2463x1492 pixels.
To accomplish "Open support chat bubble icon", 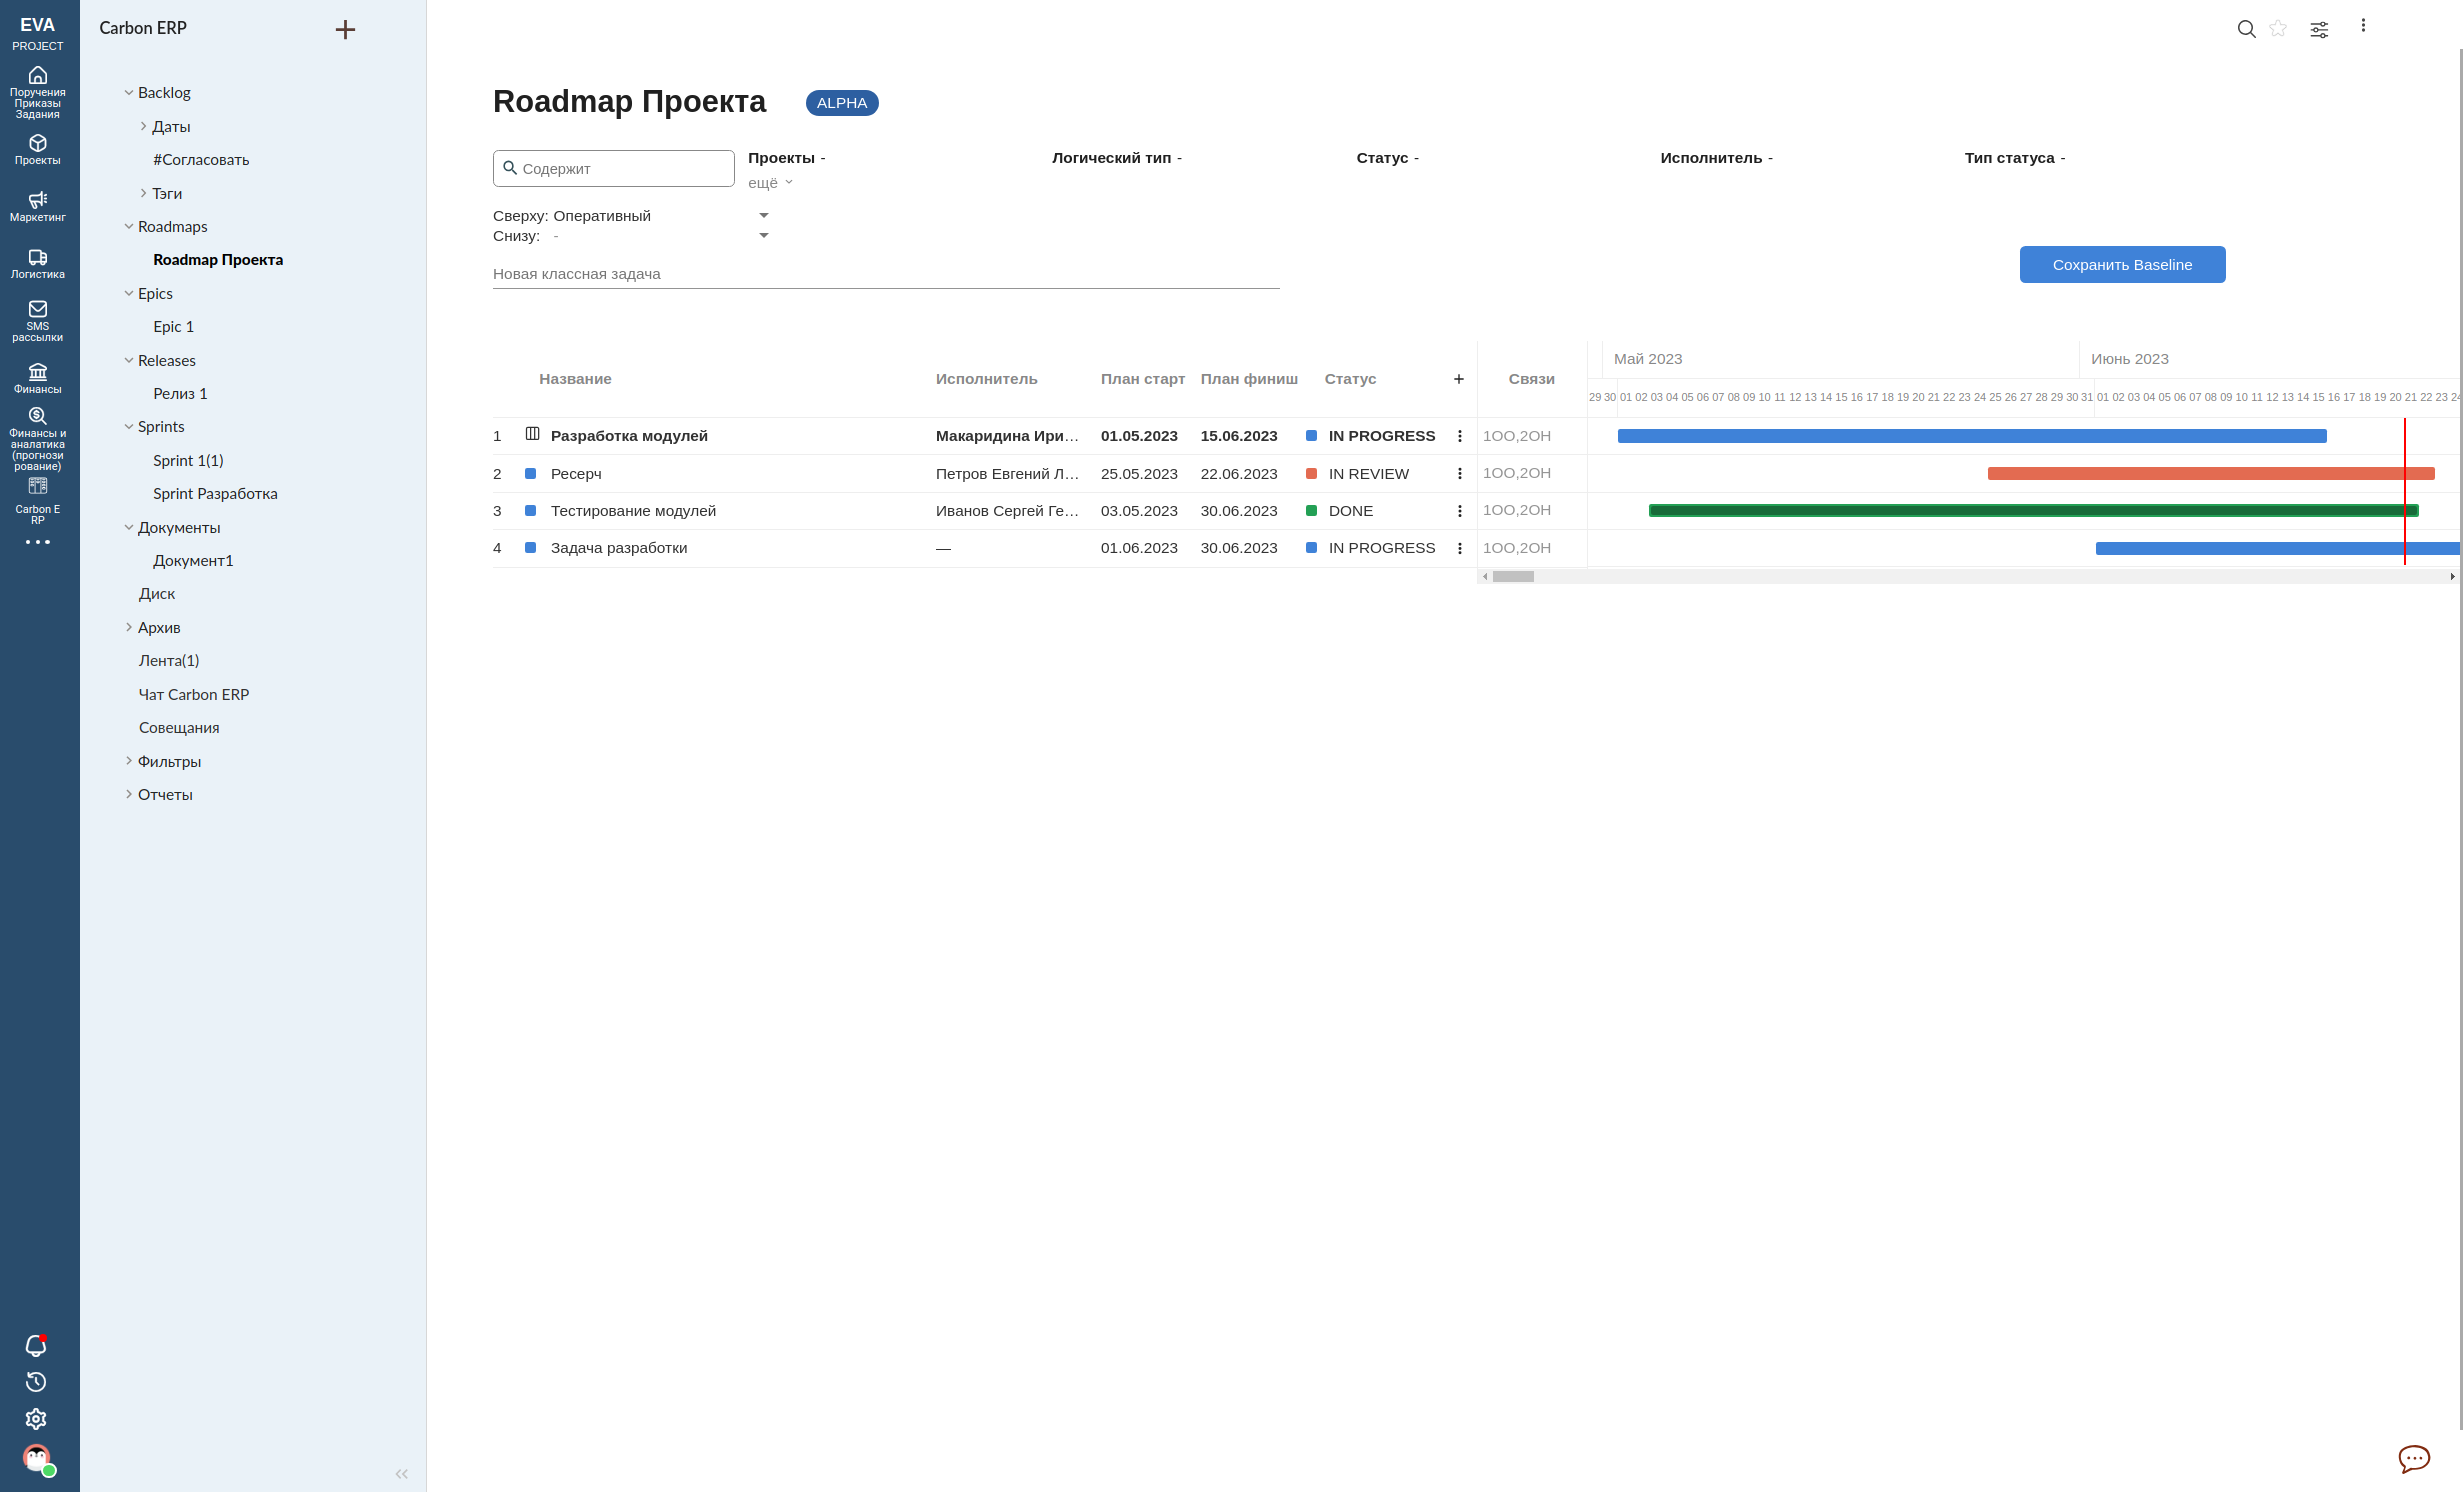I will (2414, 1458).
